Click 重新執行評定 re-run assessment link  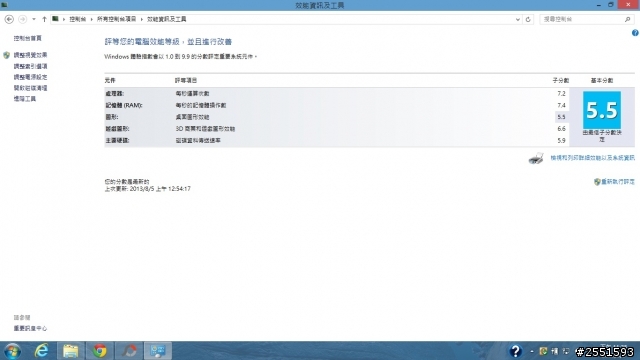618,182
